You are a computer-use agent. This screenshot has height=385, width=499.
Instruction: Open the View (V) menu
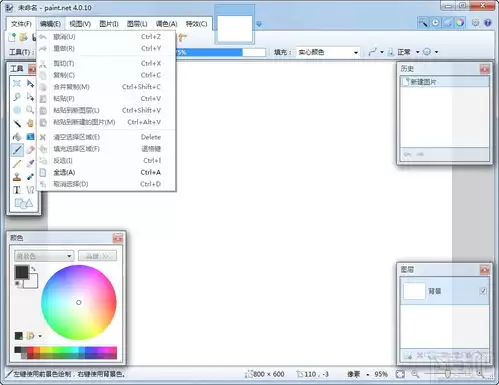(x=80, y=24)
